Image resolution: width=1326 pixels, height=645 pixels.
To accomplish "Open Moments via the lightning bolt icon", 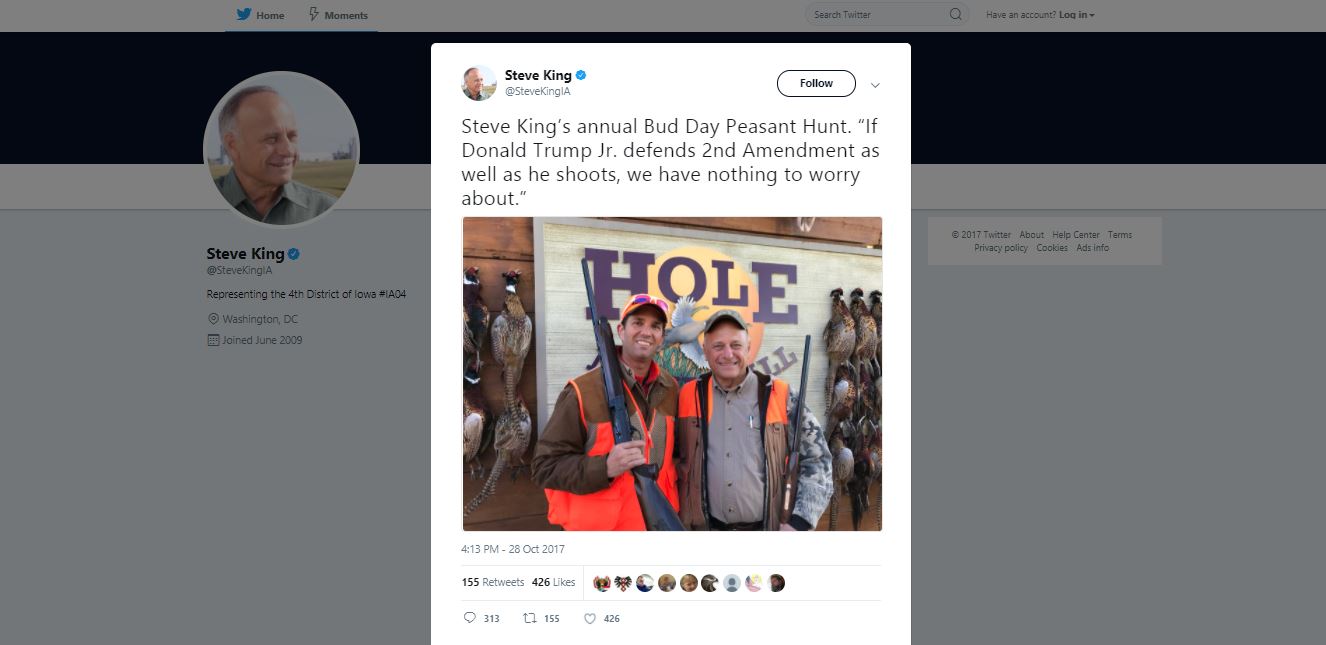I will tap(314, 15).
